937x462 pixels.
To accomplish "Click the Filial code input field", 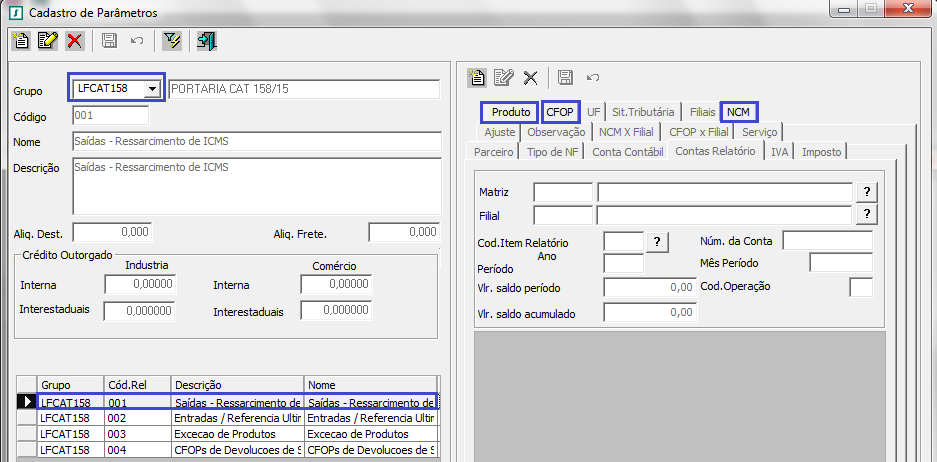I will 564,215.
